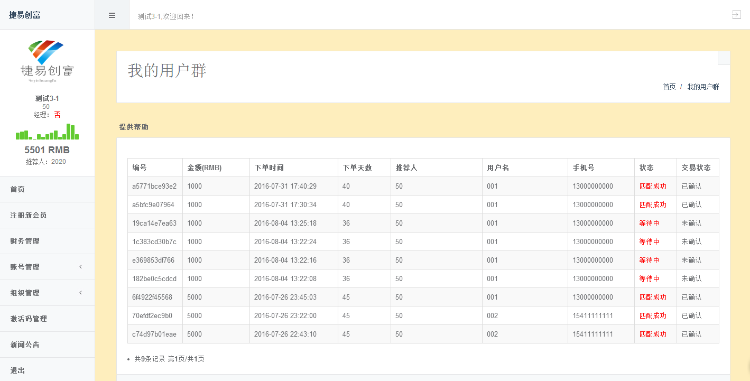Click the 捷易创富 brand title in header
The height and width of the screenshot is (381, 750).
tap(24, 15)
